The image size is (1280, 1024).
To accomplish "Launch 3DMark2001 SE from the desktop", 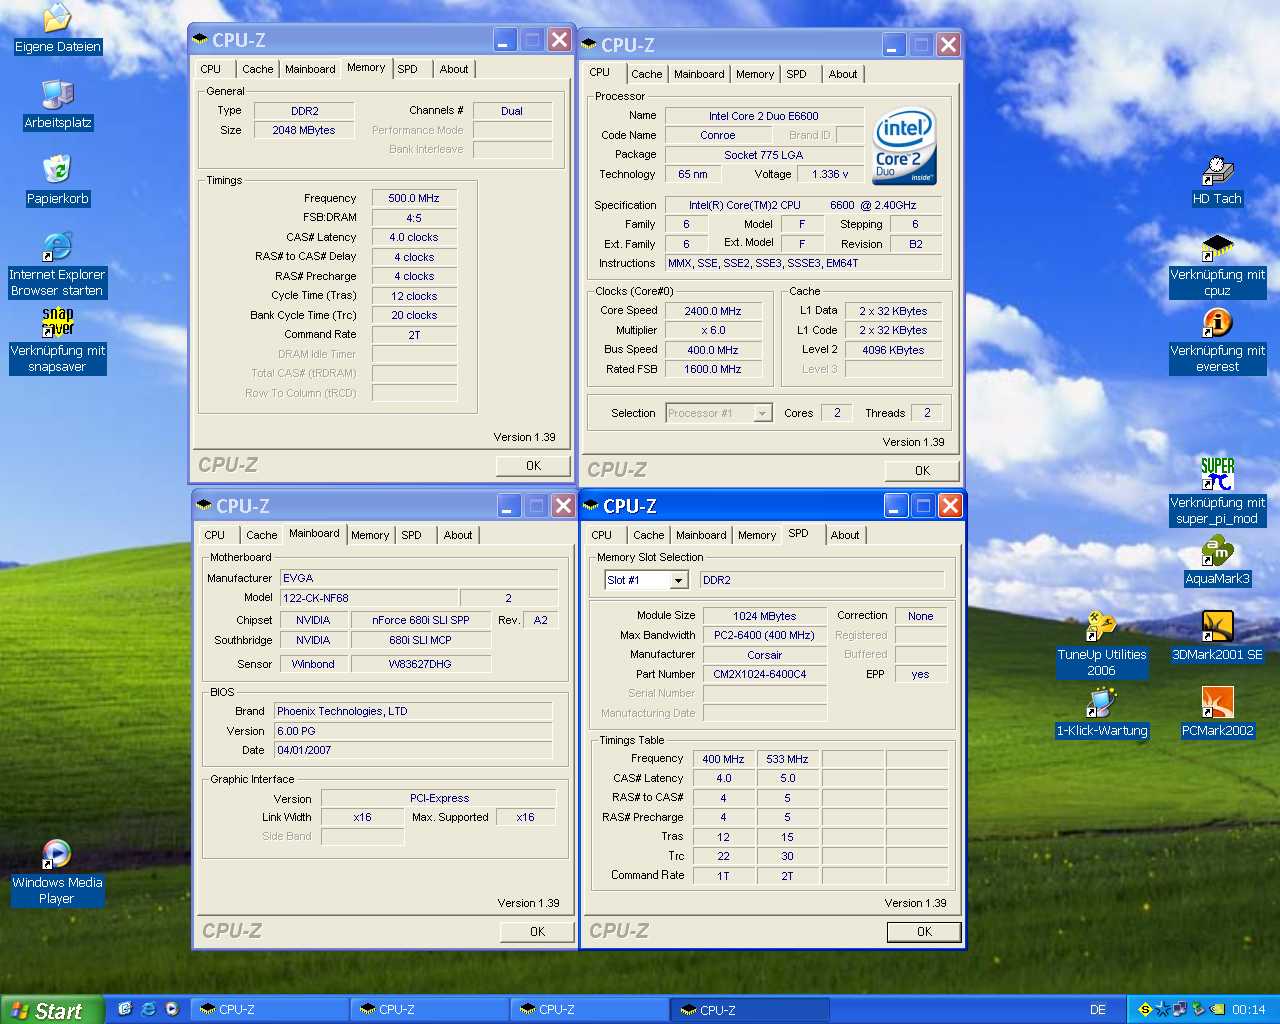I will point(1217,627).
